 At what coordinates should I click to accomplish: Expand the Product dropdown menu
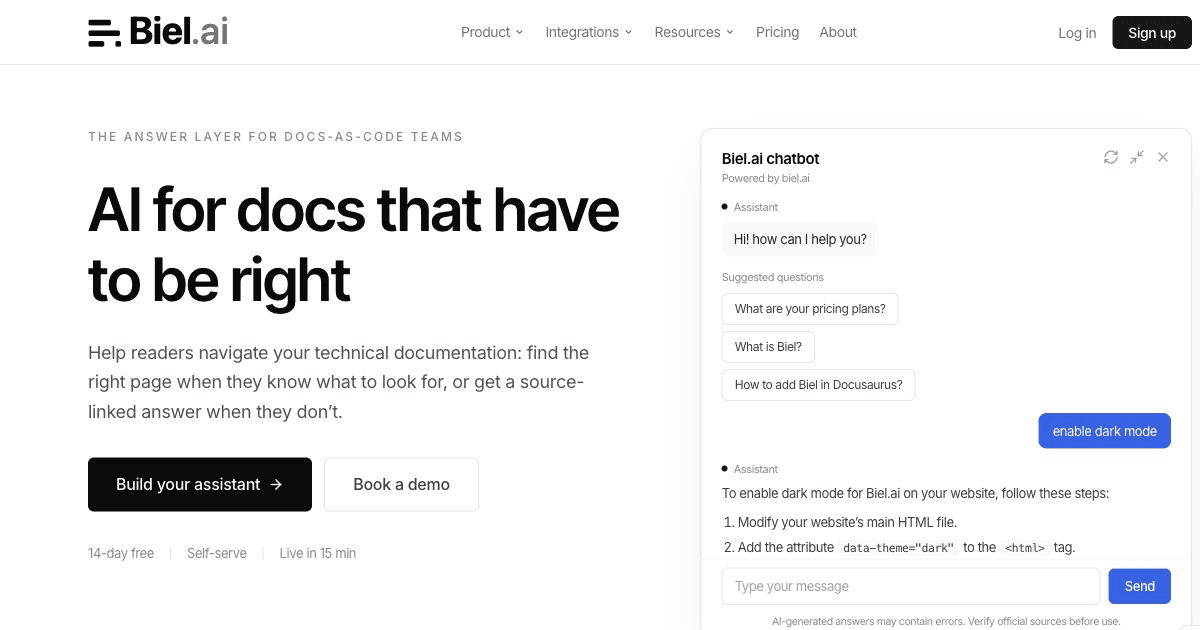point(492,32)
